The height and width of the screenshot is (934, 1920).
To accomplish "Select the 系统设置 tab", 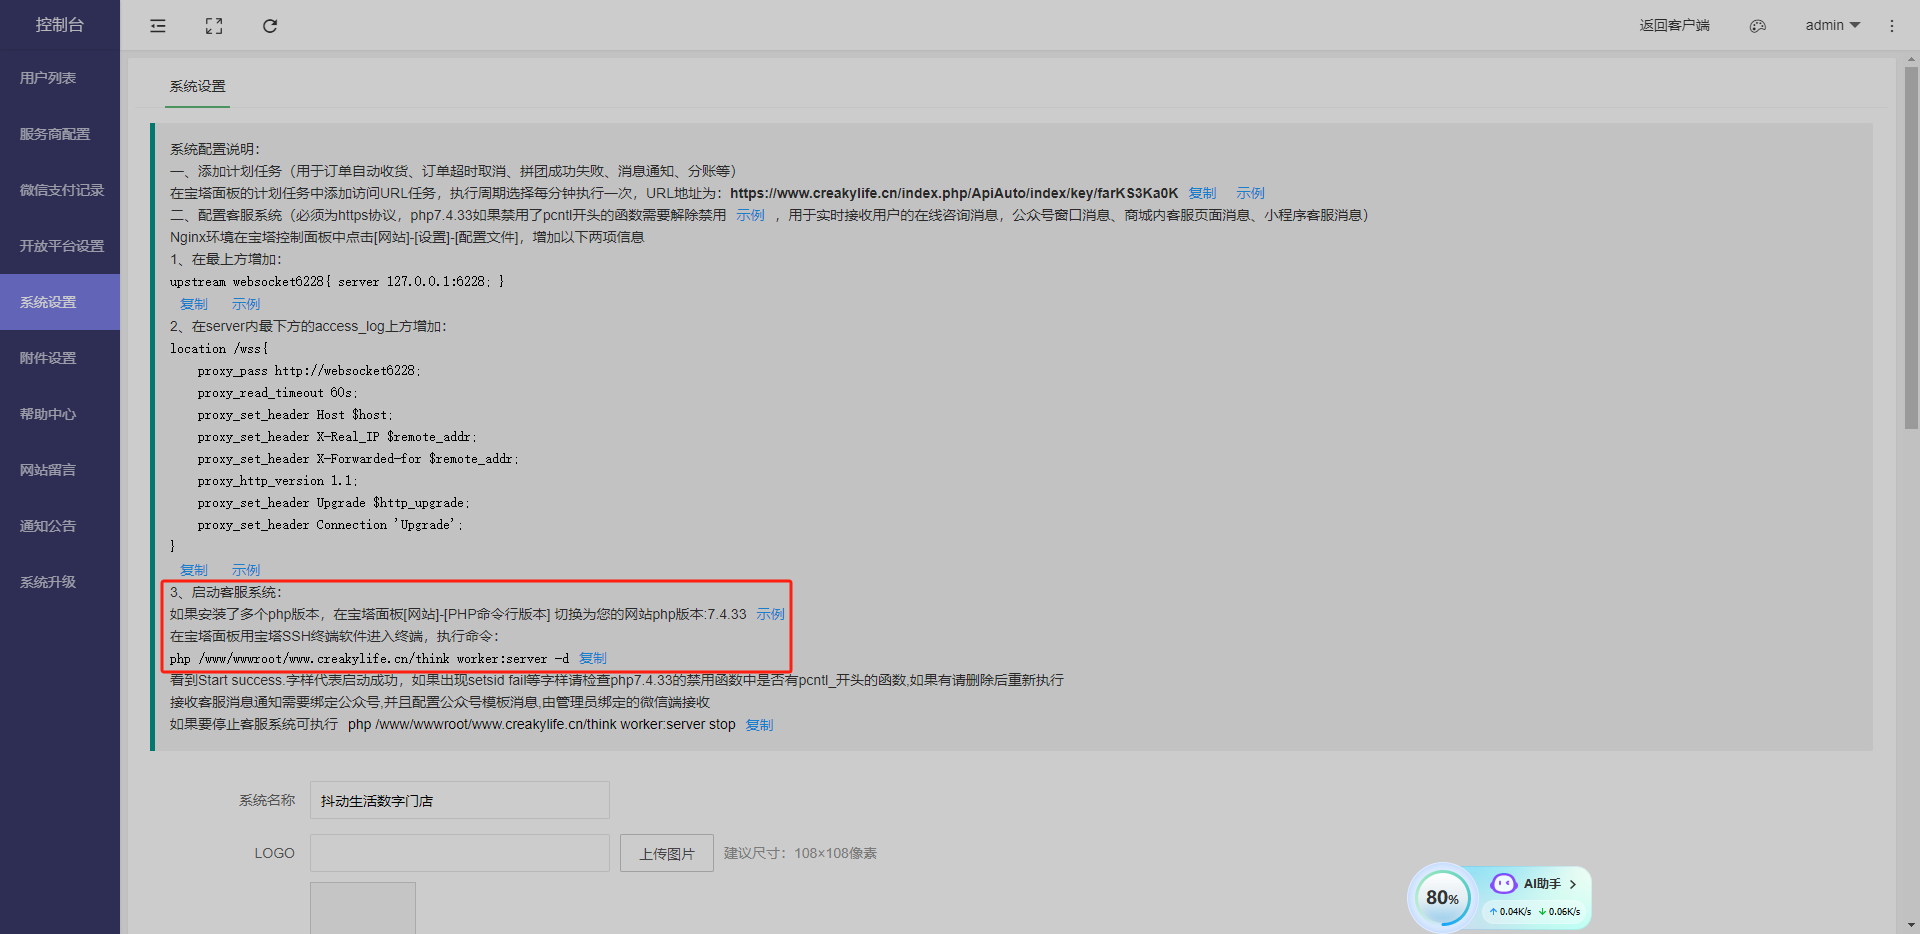I will pyautogui.click(x=198, y=87).
